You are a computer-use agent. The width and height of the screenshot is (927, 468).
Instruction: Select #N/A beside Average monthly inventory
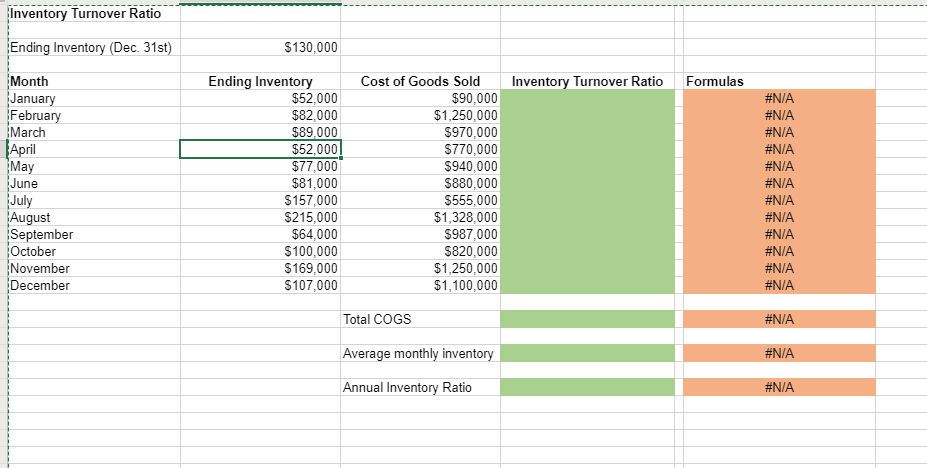779,354
